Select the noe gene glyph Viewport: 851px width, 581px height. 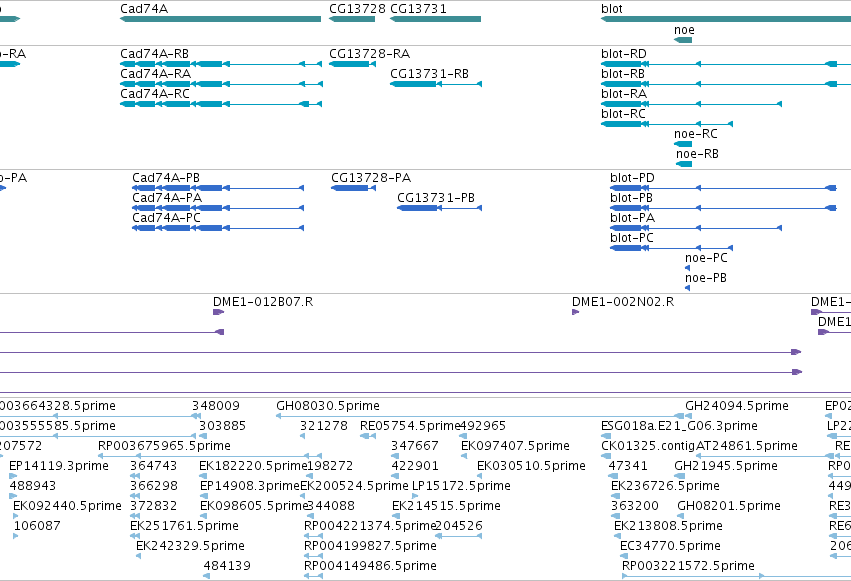(683, 40)
